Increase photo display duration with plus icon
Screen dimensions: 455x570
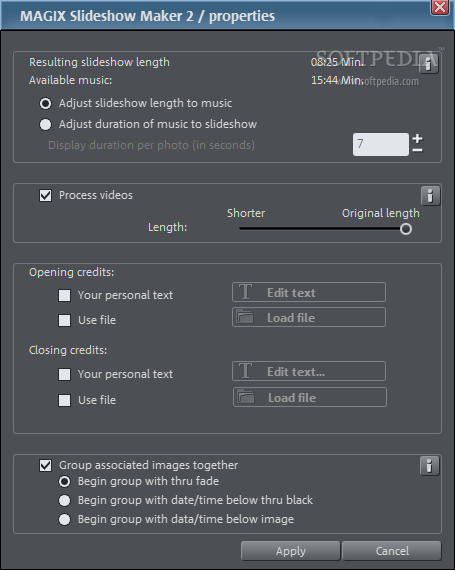418,138
